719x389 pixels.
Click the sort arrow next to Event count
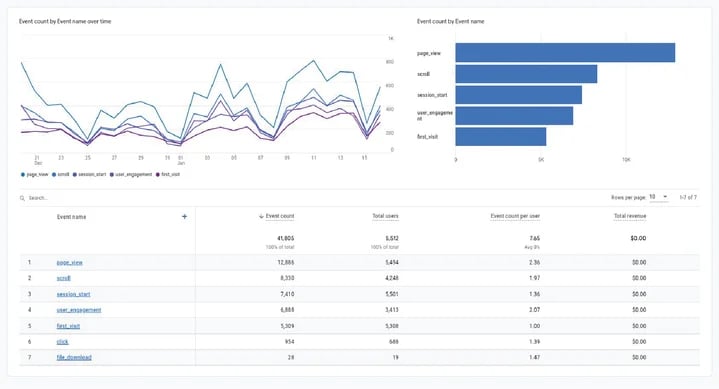tap(261, 216)
